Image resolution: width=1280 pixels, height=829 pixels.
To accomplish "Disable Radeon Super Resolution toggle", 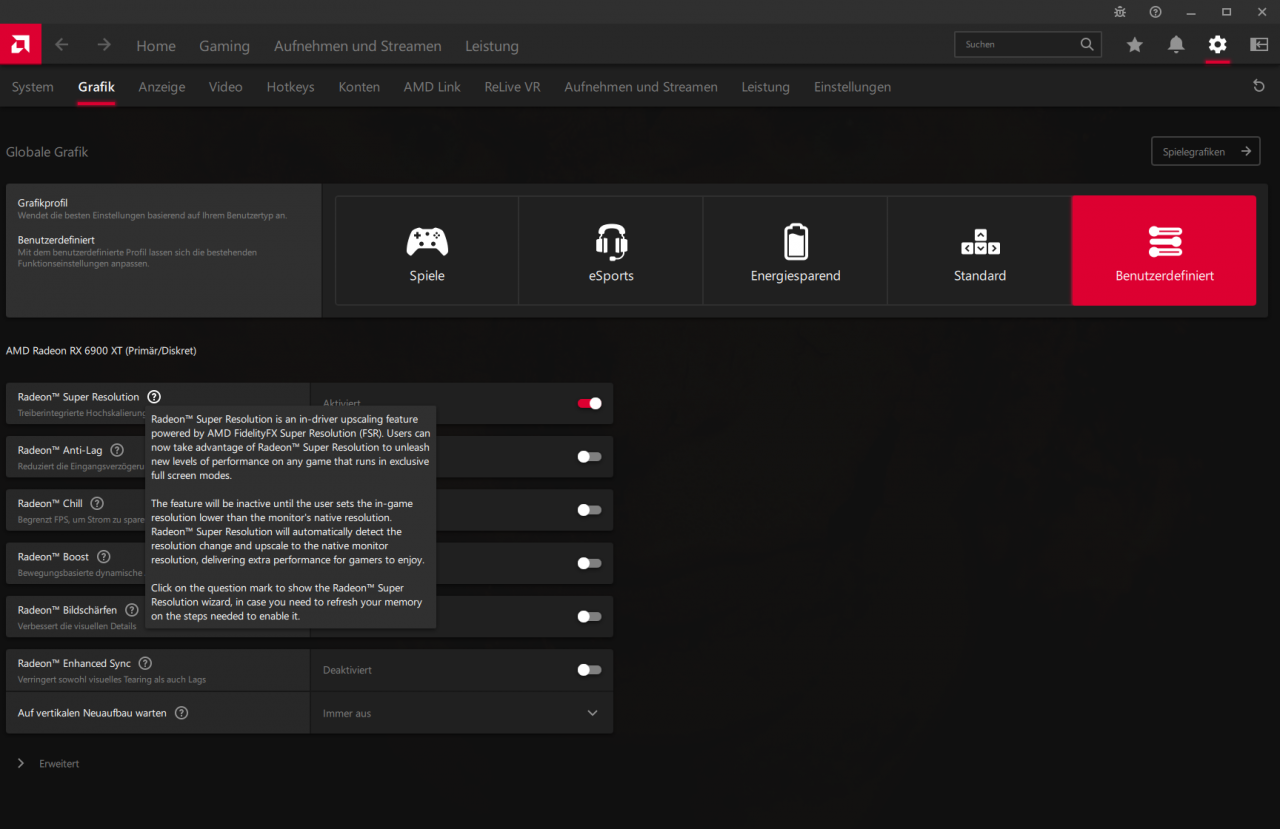I will tap(590, 403).
